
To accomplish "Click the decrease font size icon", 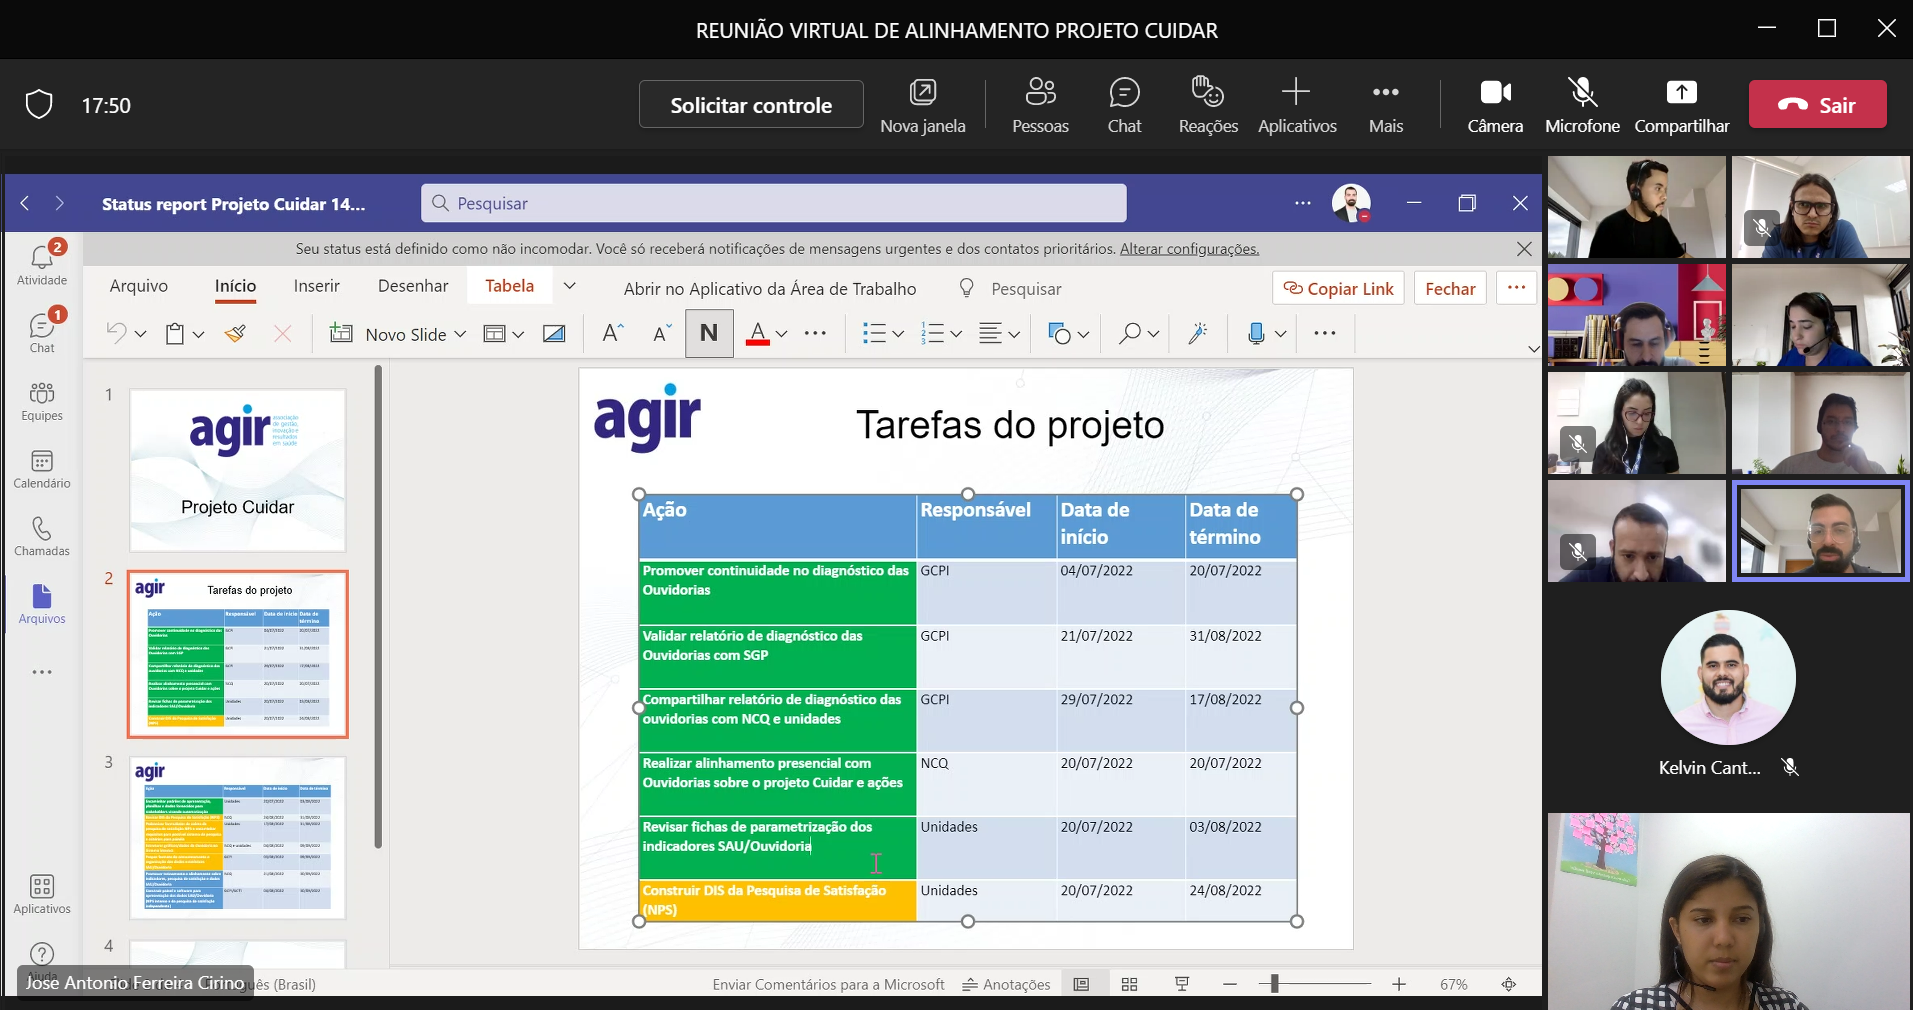I will (661, 334).
